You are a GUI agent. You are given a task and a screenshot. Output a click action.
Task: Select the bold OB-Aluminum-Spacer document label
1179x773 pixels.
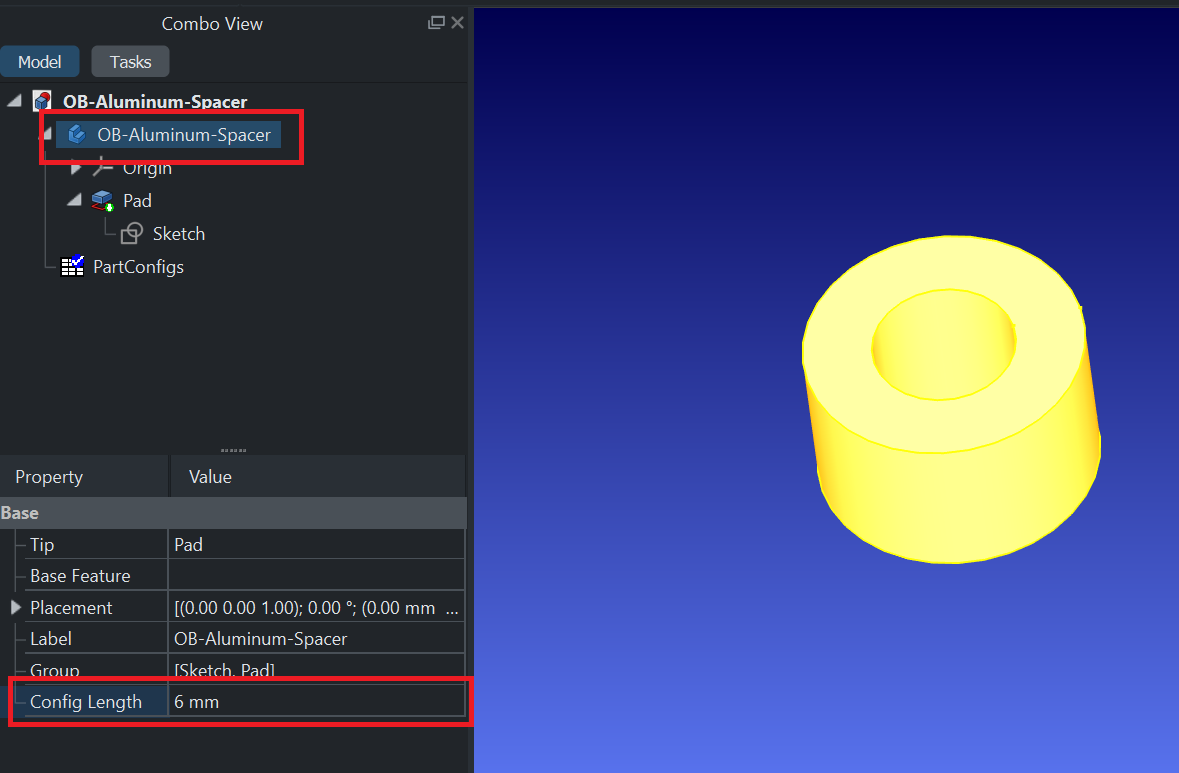click(155, 102)
